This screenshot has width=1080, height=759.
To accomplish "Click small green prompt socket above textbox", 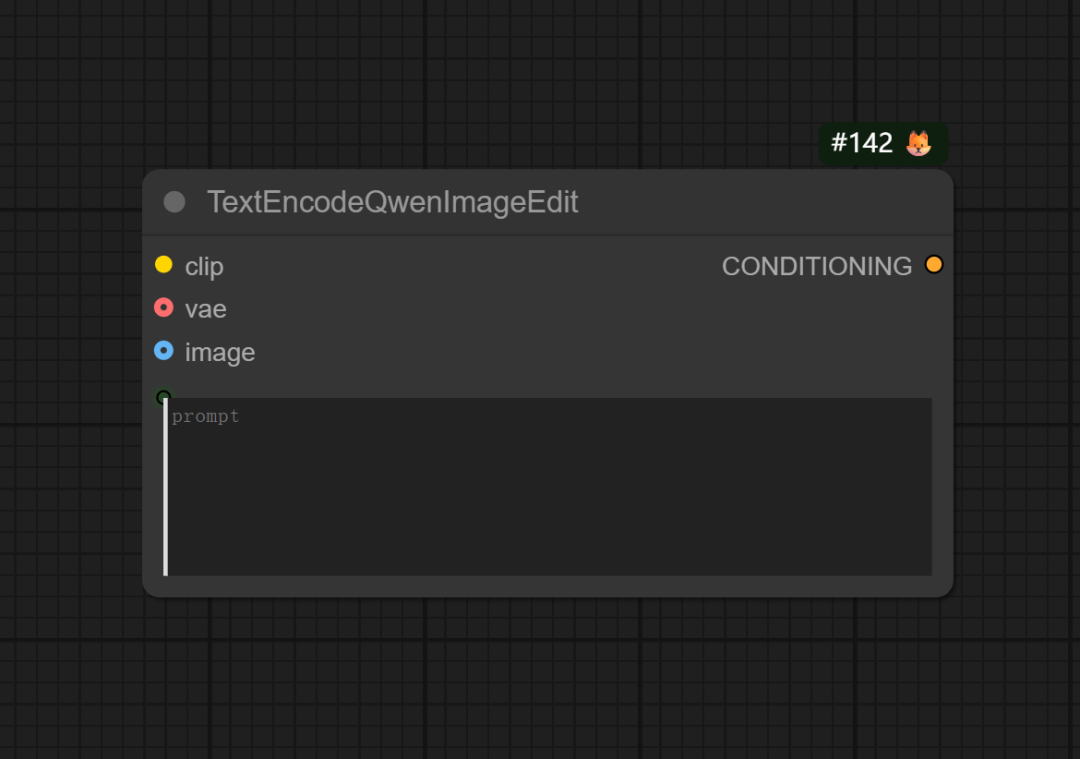I will click(x=164, y=397).
